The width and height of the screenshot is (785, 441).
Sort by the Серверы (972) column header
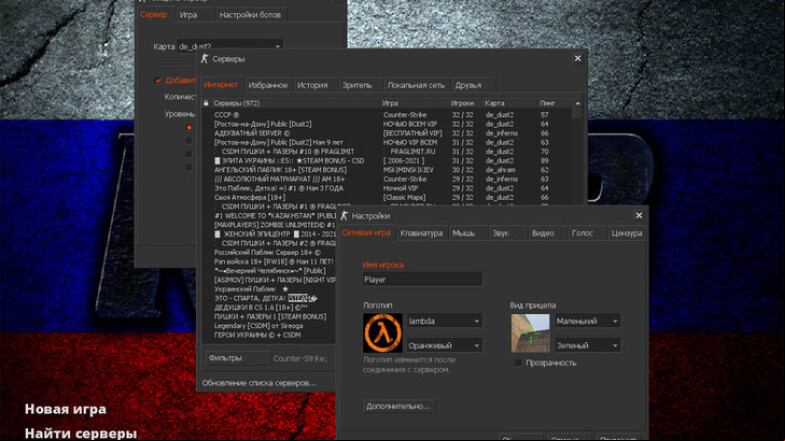click(x=295, y=103)
